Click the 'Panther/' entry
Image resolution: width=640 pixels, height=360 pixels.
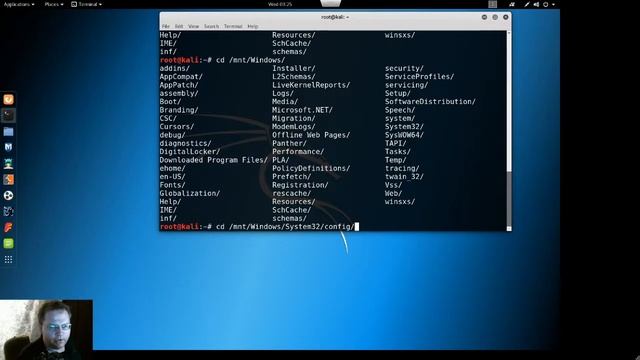coord(289,143)
